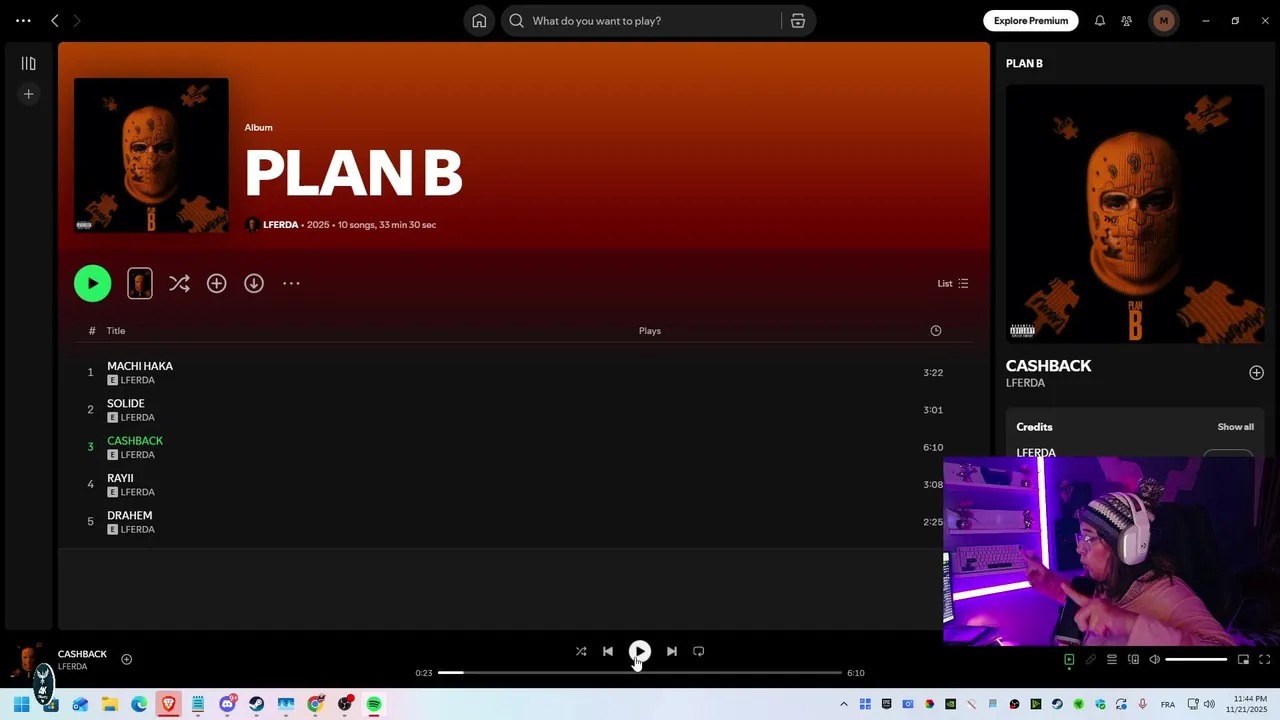
Task: Click CASHBACK title in the player bar
Action: (x=82, y=654)
